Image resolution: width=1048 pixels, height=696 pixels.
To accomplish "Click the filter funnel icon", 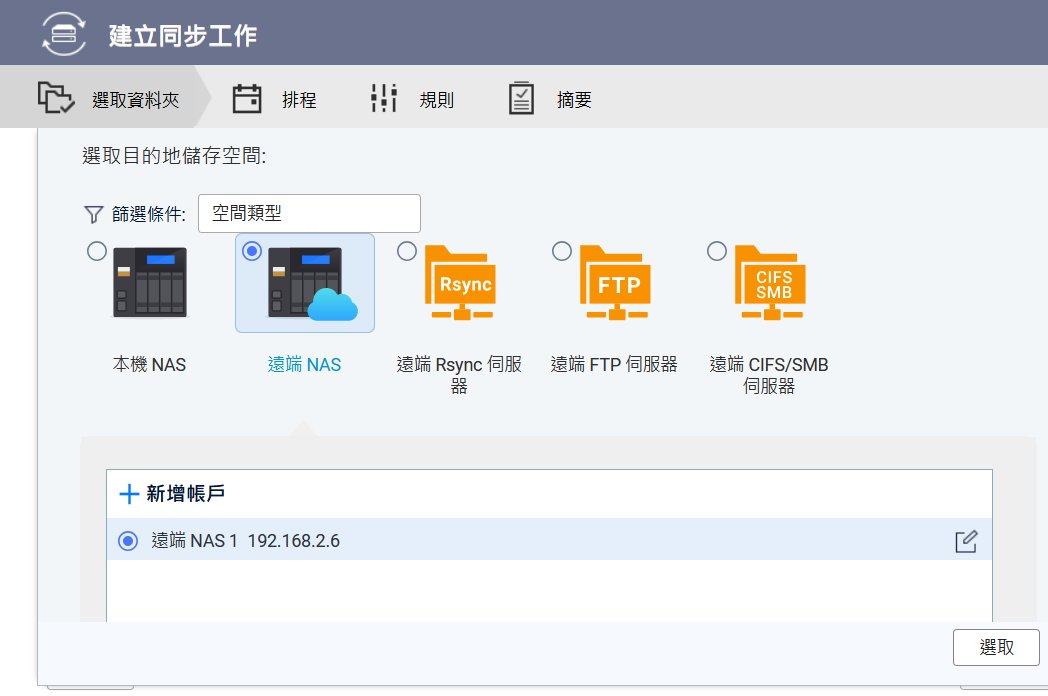I will (x=93, y=214).
